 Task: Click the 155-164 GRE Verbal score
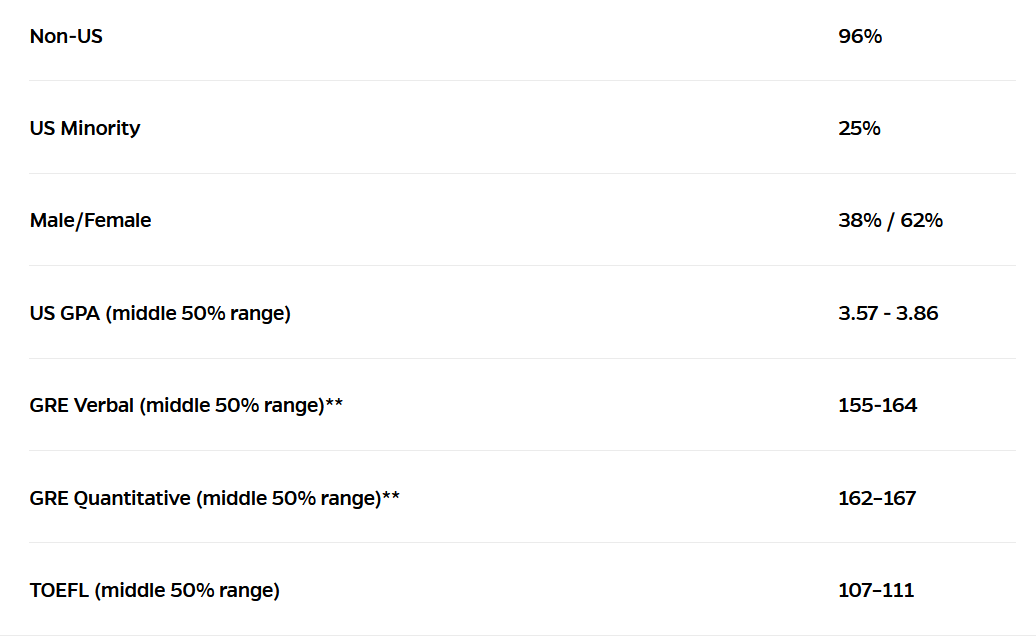click(877, 405)
